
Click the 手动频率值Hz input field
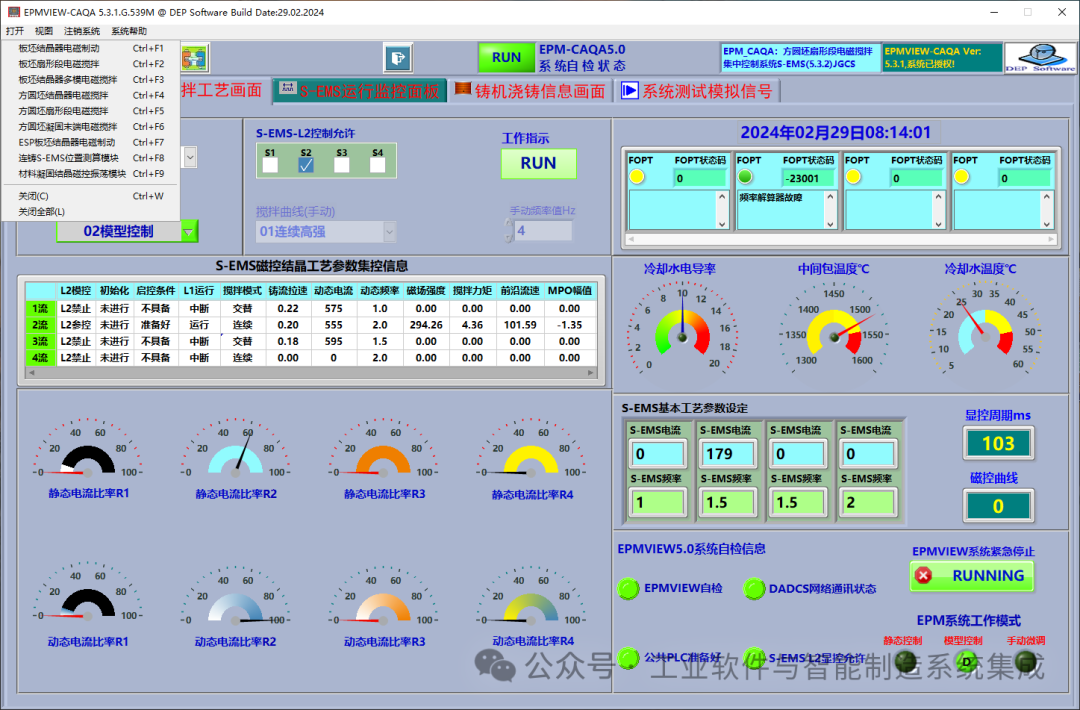pyautogui.click(x=543, y=231)
